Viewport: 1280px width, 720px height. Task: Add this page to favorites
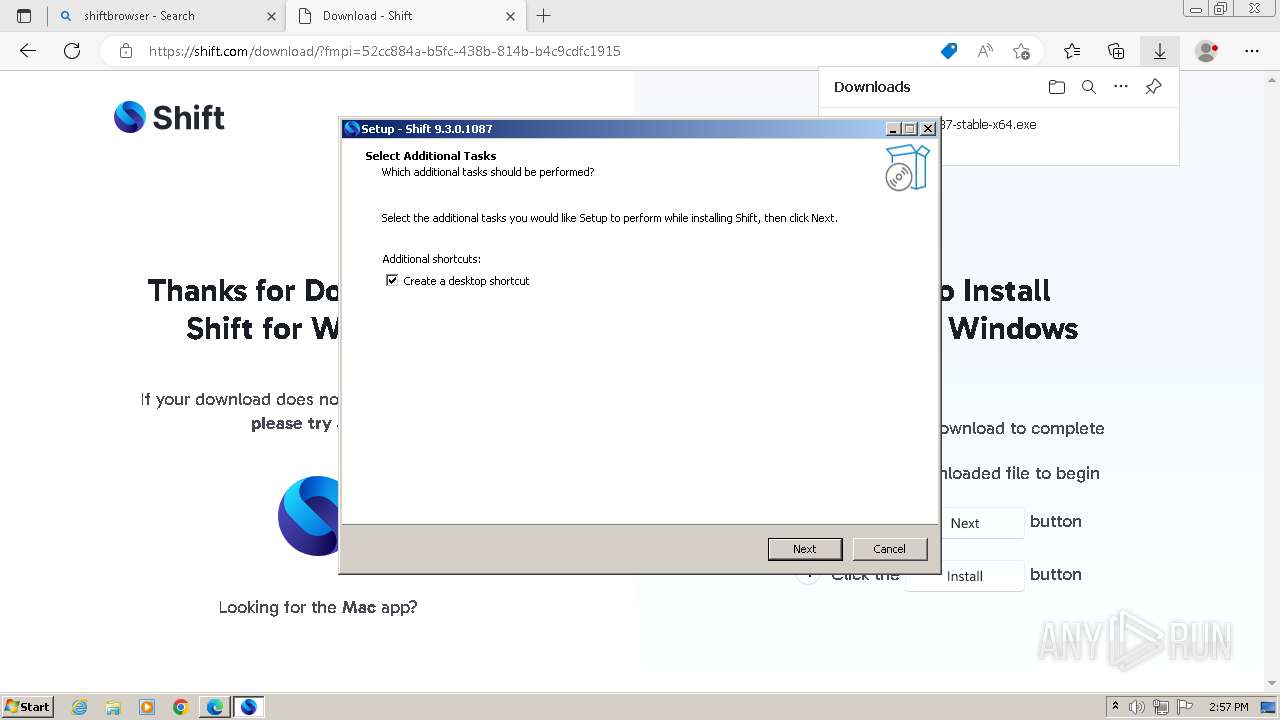pos(1021,51)
